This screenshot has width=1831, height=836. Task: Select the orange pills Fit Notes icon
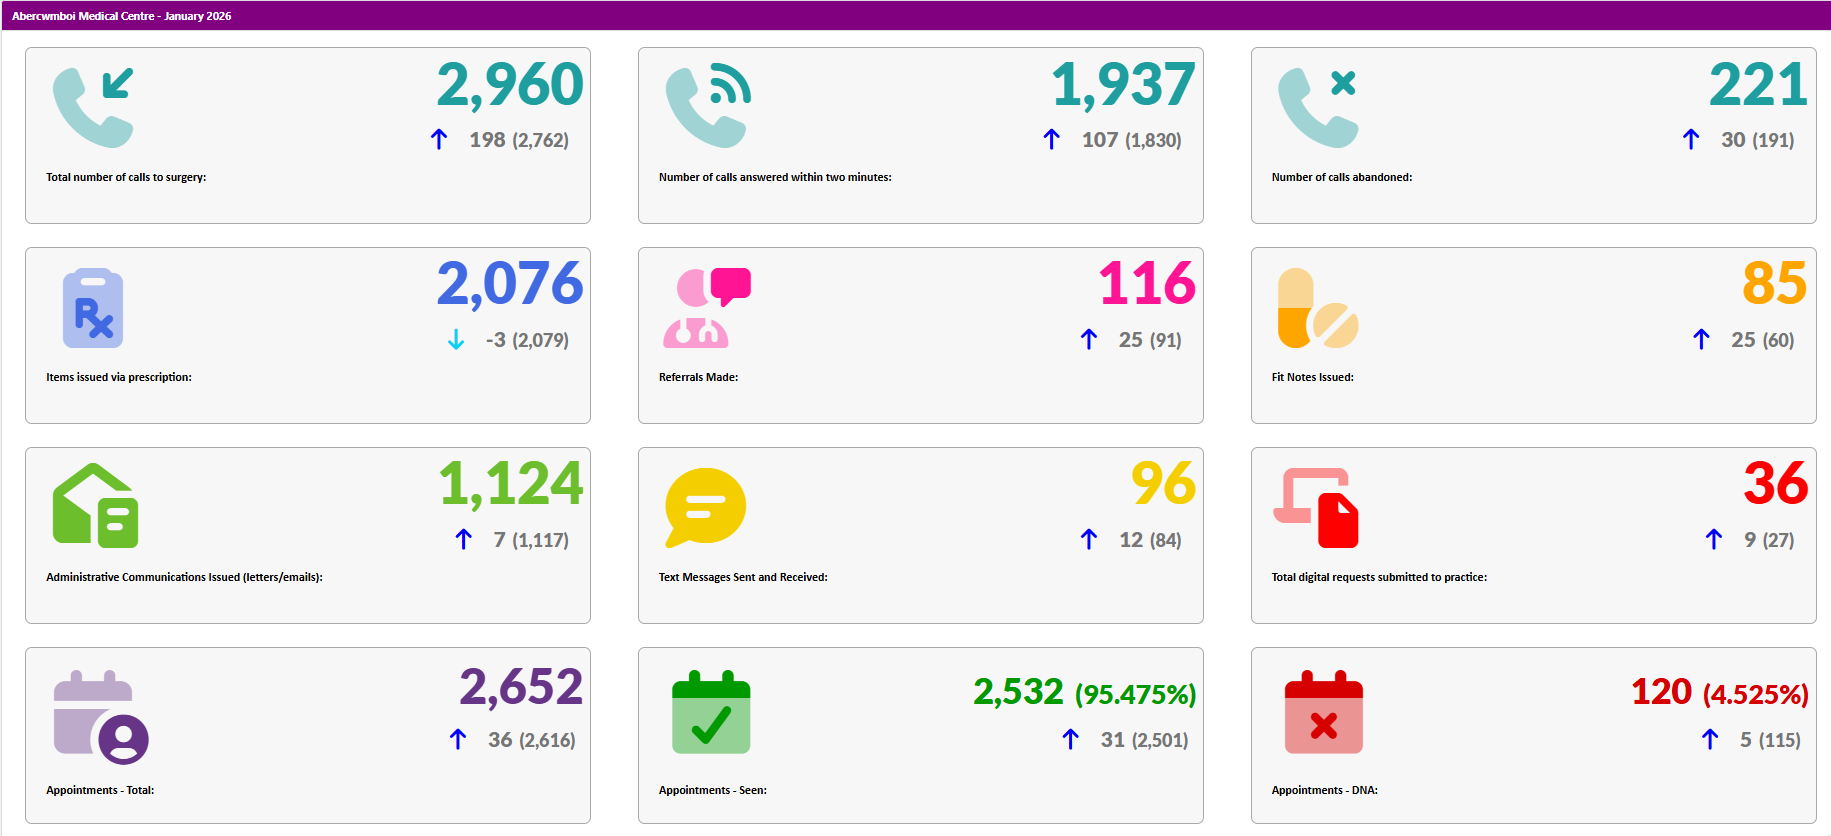[1317, 308]
